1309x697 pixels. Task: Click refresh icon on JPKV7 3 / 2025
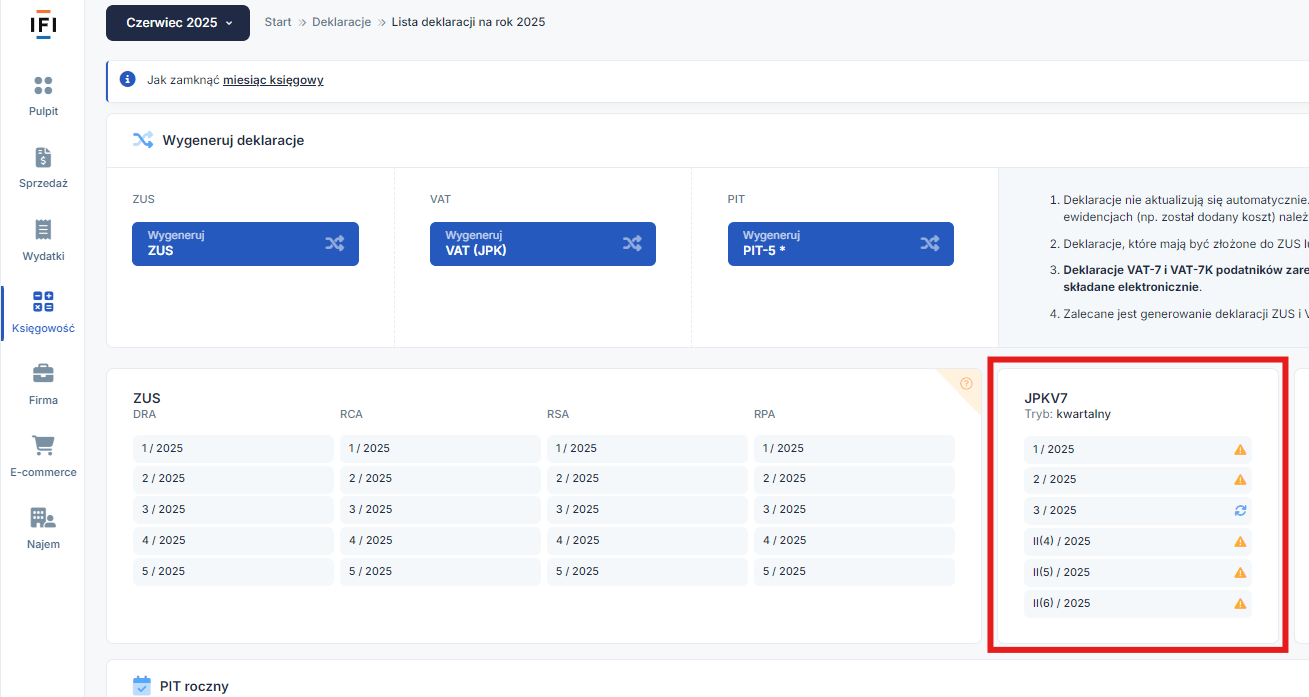(1240, 510)
